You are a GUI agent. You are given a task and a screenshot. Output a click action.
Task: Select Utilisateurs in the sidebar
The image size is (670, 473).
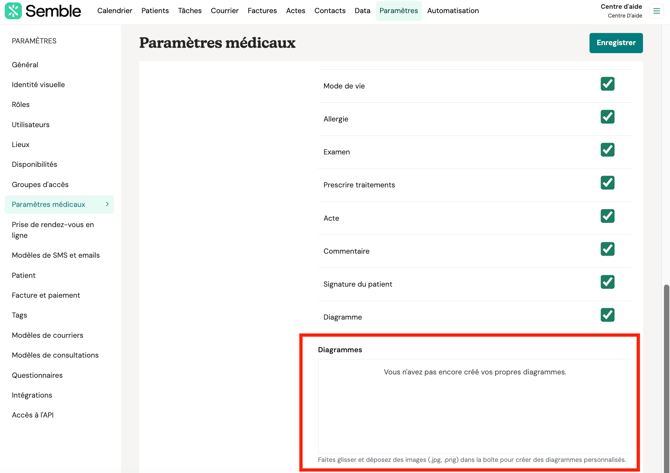pyautogui.click(x=31, y=125)
